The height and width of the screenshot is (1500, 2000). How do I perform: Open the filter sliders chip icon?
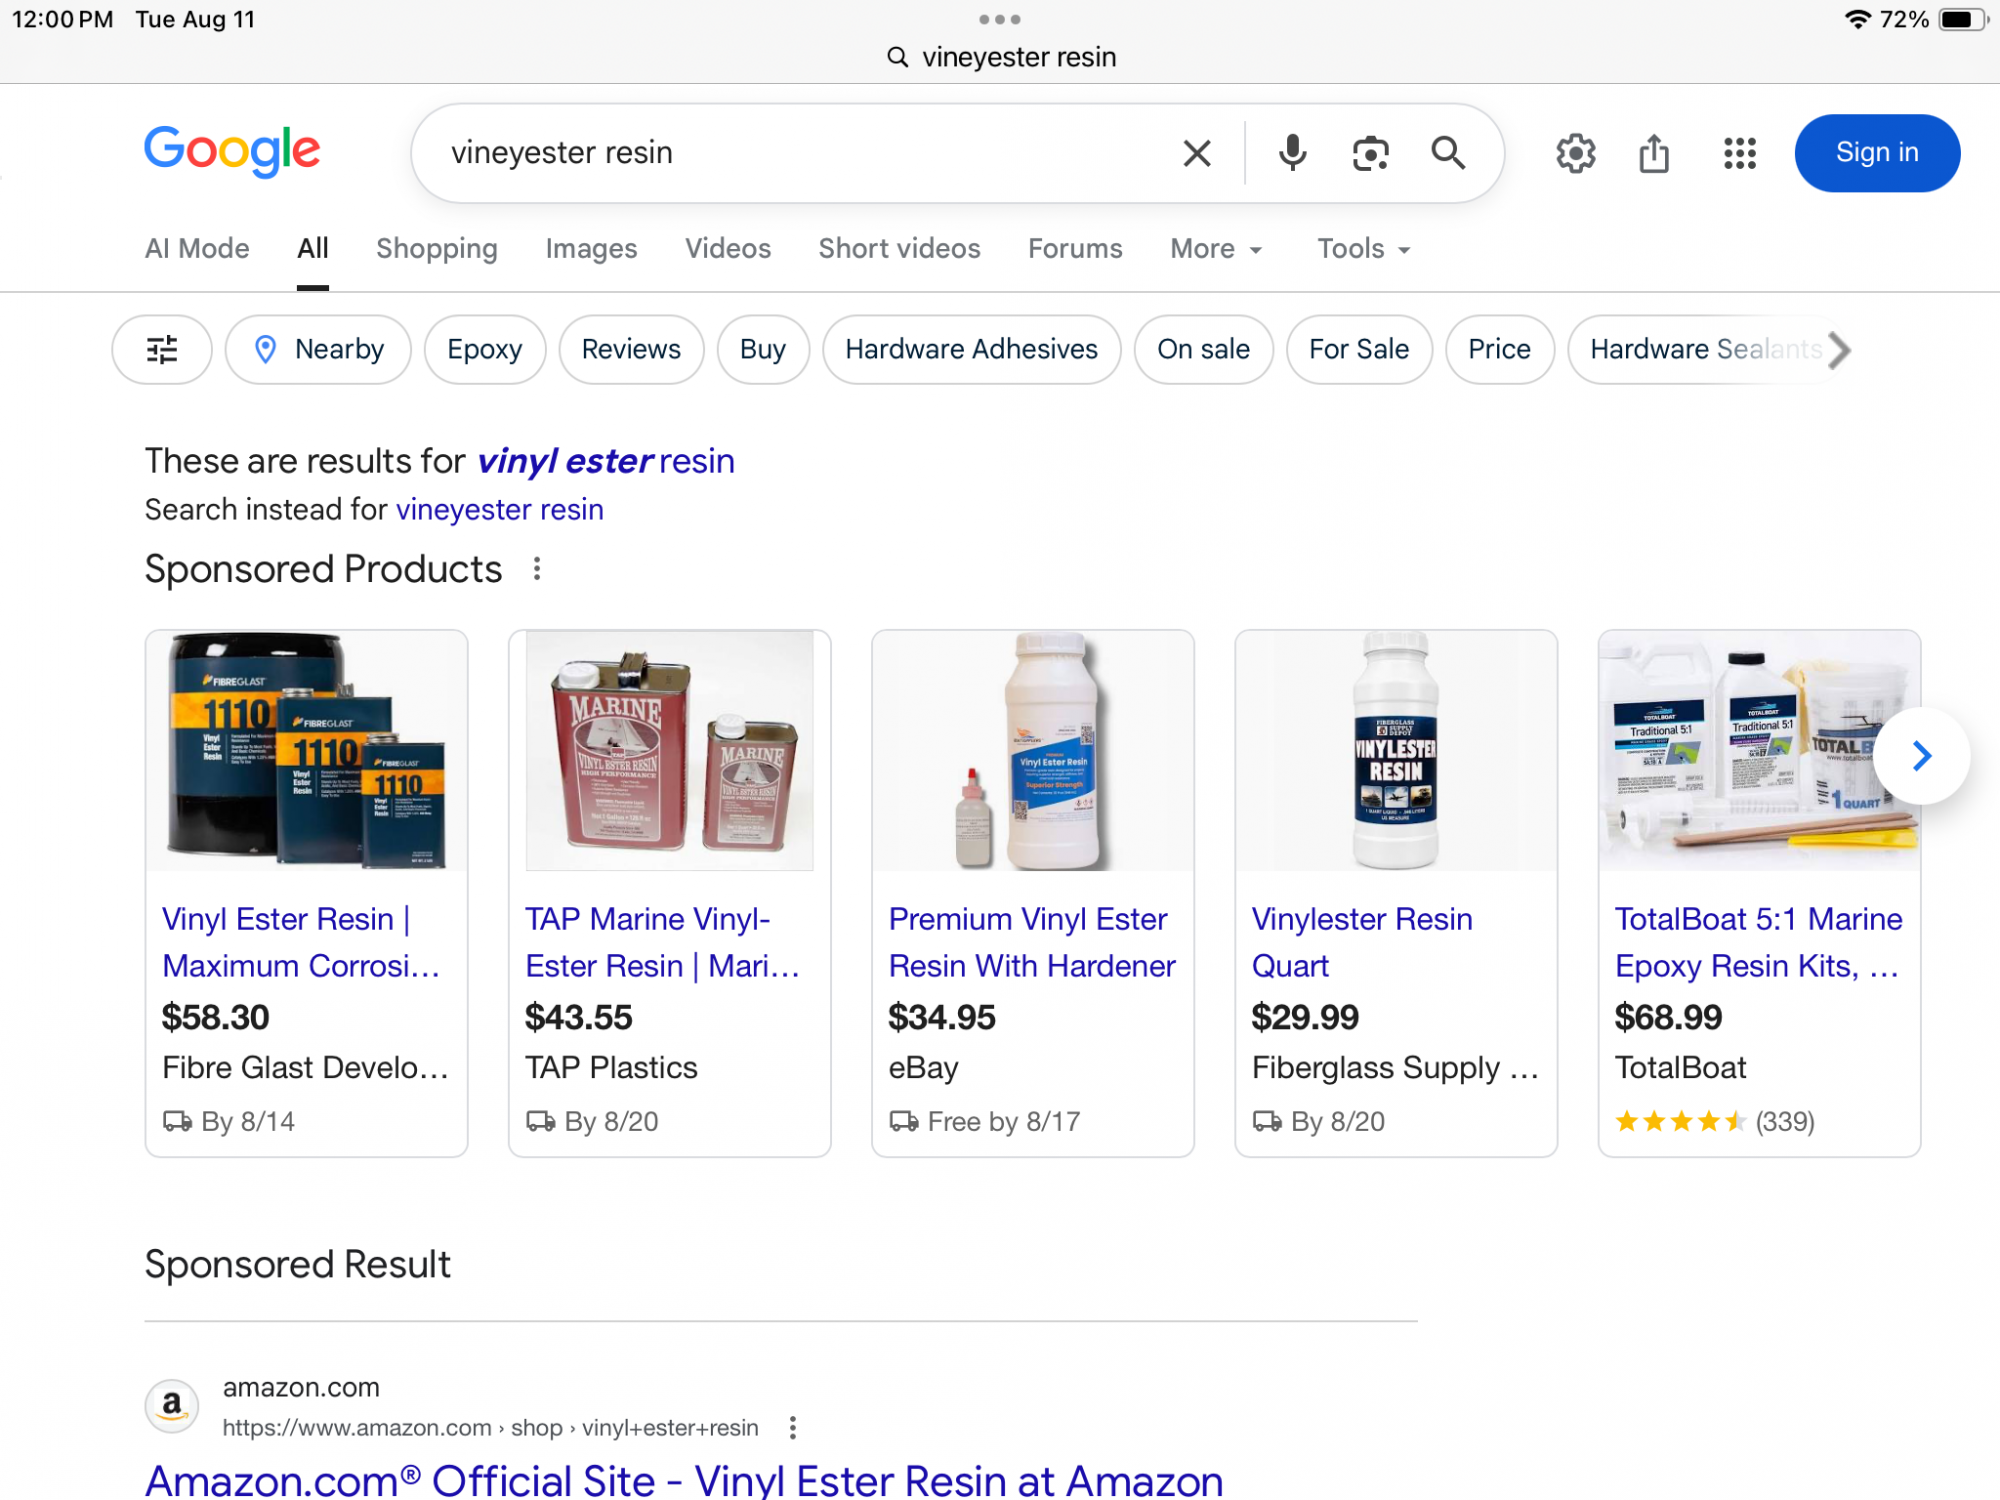[x=162, y=349]
